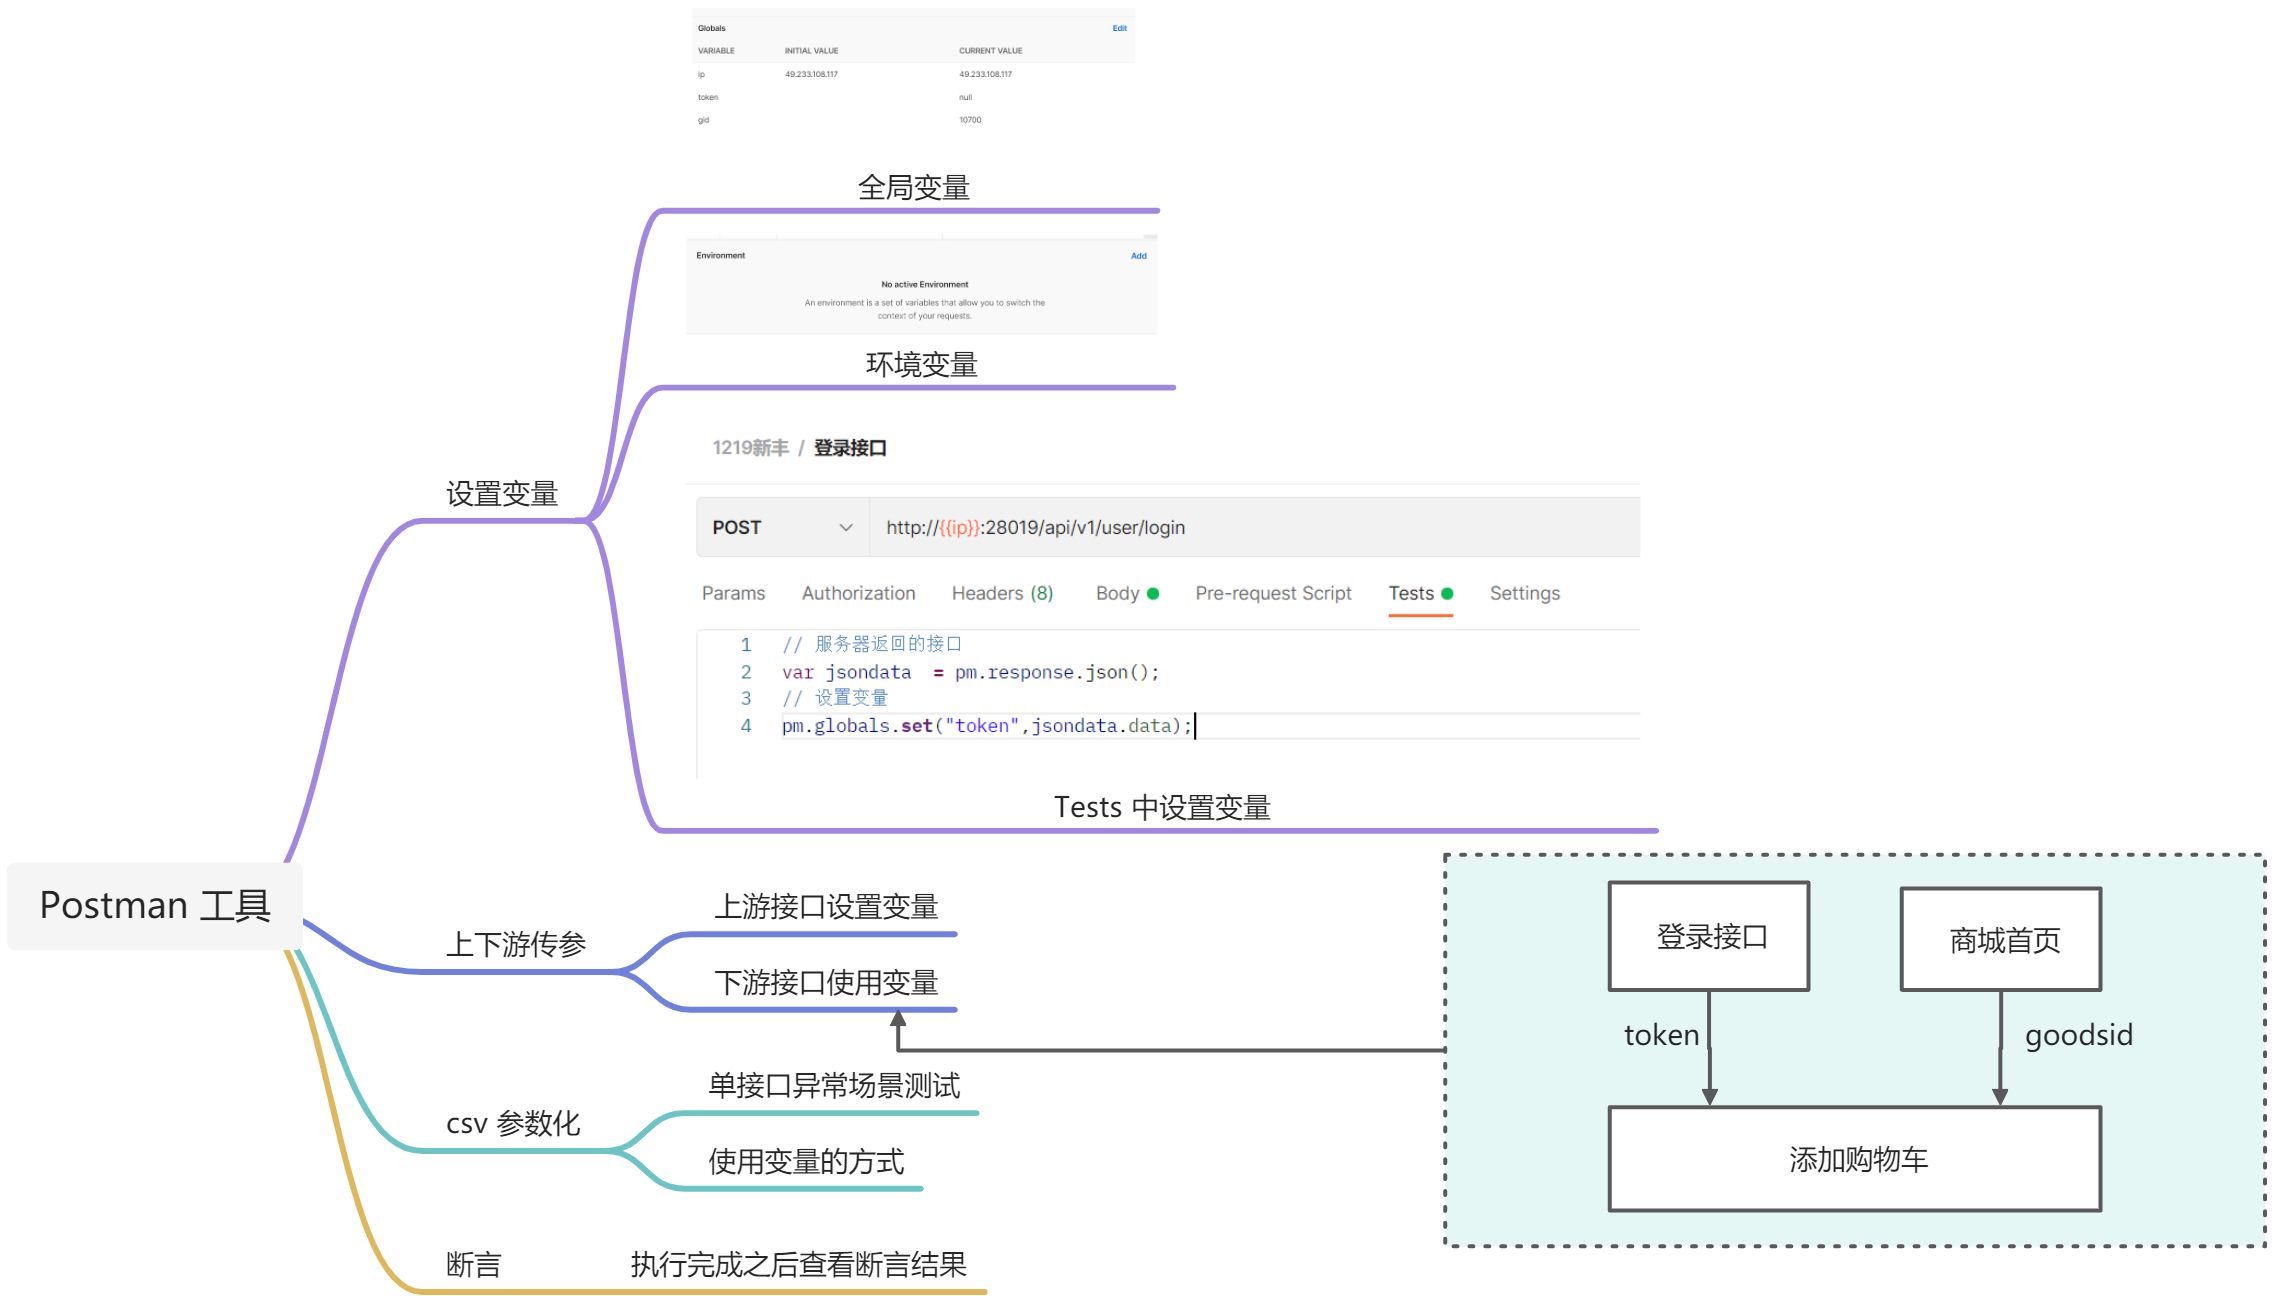Switch to the Params tab

point(733,594)
